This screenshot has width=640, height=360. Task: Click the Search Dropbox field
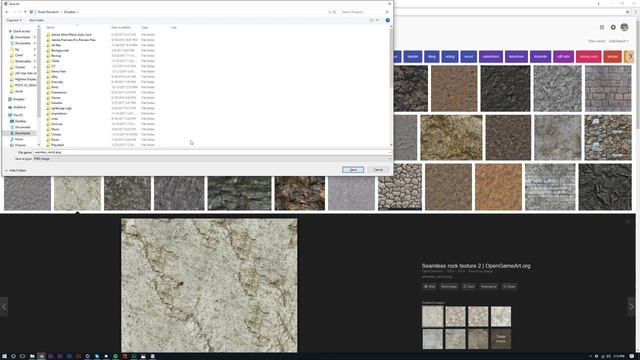coord(364,12)
